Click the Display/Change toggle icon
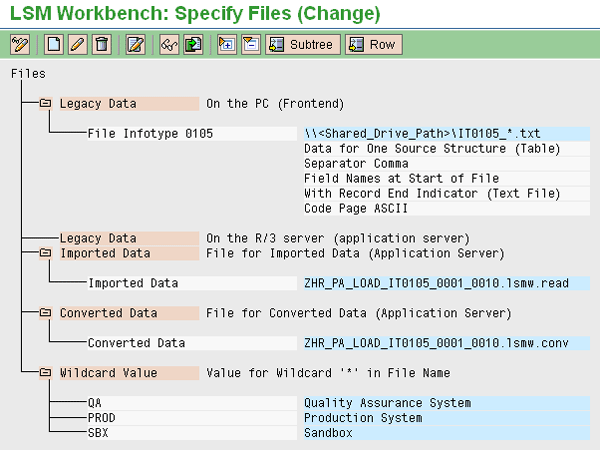This screenshot has height=450, width=600. 20,44
